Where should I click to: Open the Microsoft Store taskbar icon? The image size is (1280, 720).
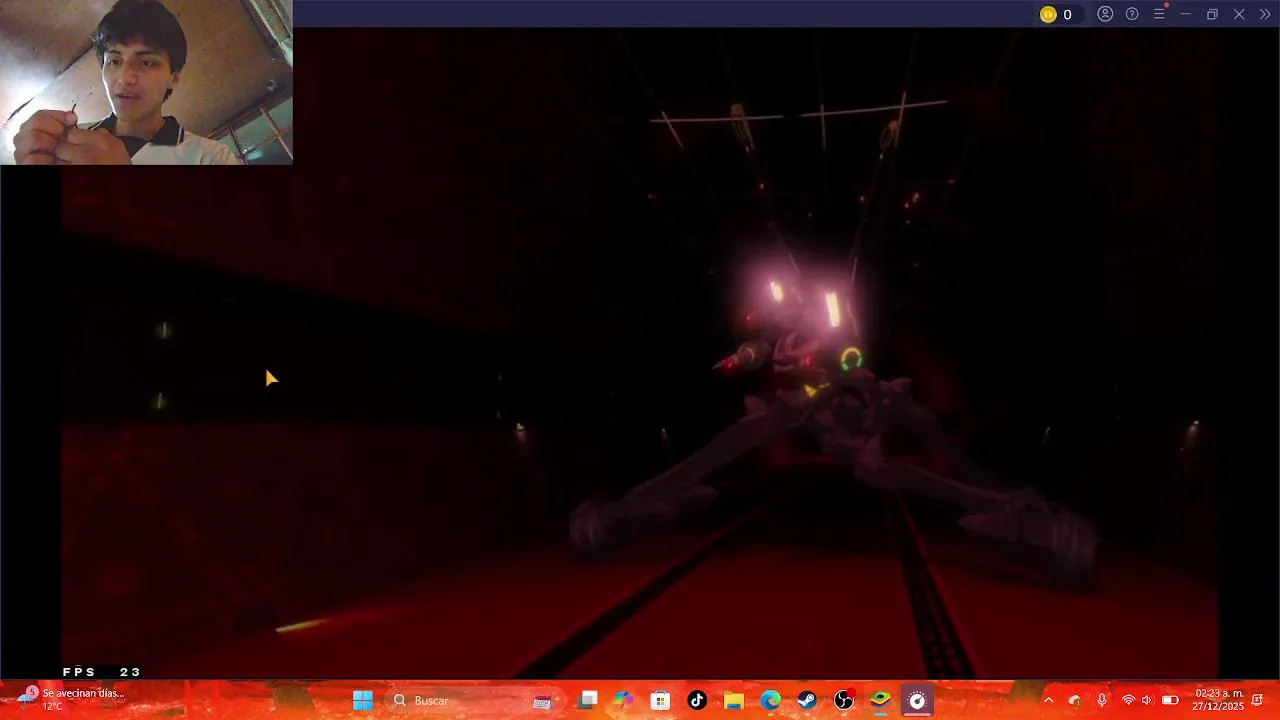coord(660,700)
